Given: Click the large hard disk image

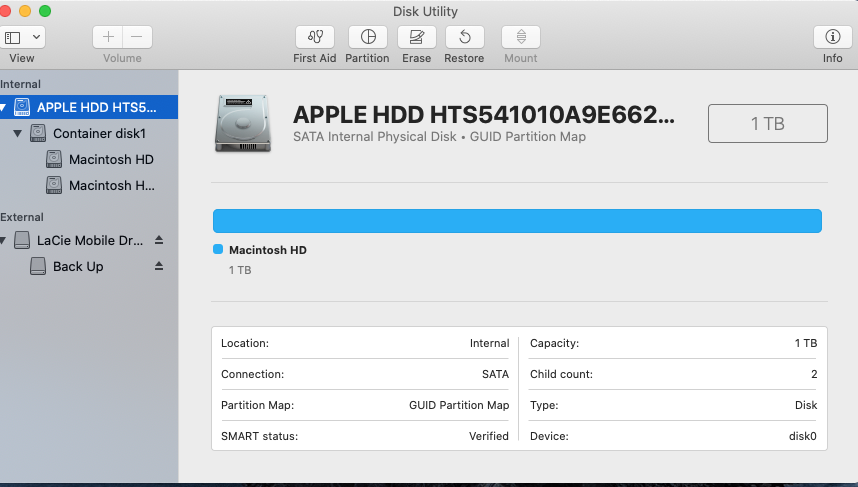Looking at the screenshot, I should (x=243, y=124).
